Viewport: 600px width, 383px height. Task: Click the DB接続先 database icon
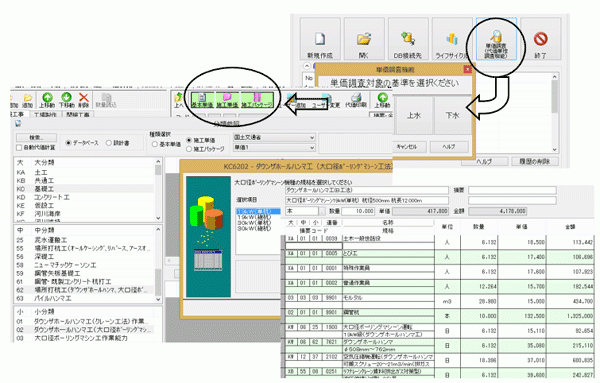click(x=408, y=38)
